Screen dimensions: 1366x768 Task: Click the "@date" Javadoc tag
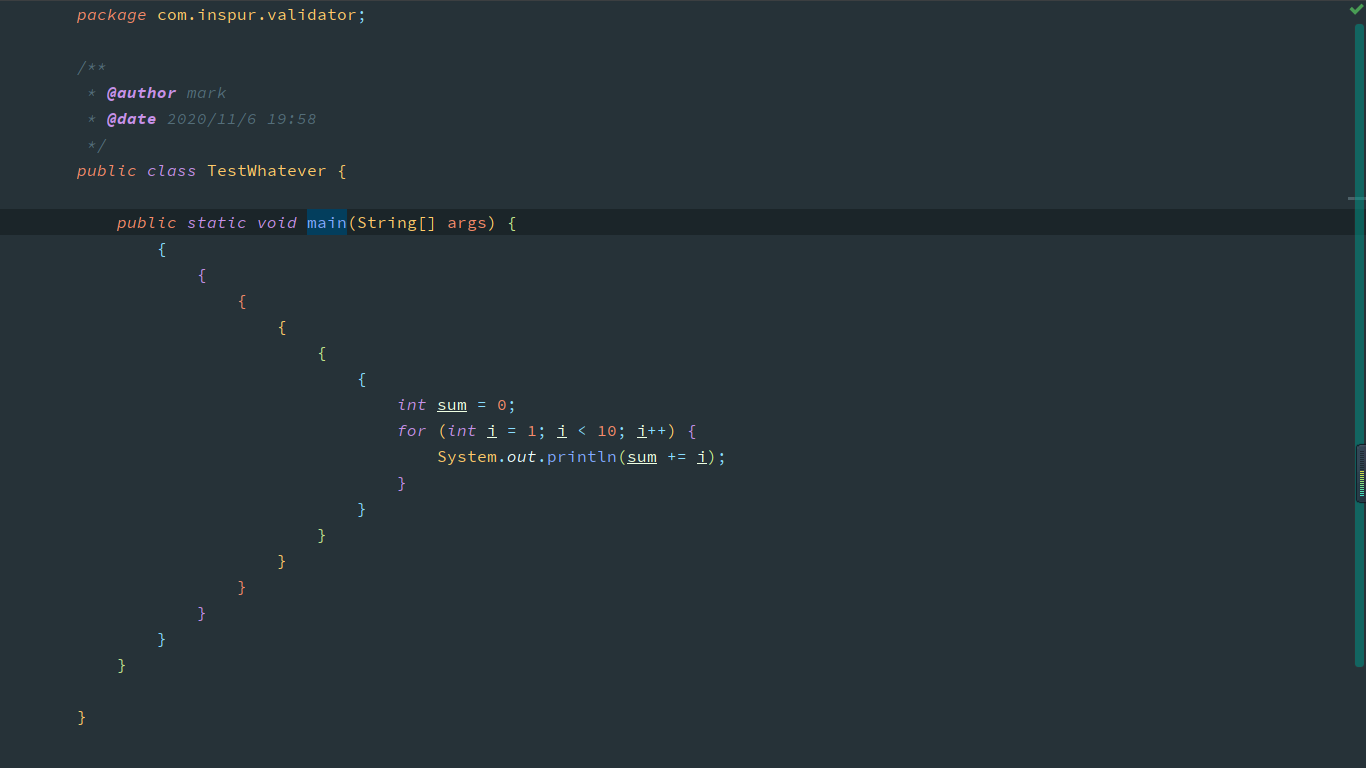[131, 119]
